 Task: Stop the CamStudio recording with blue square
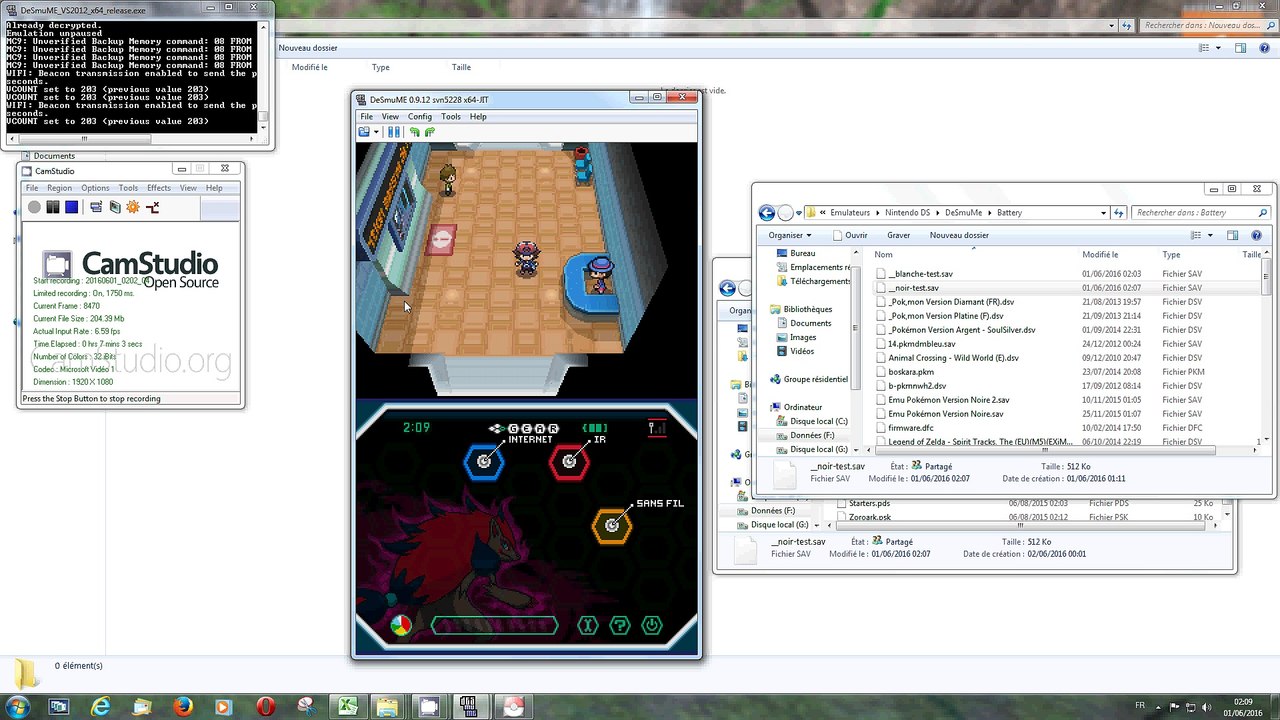pyautogui.click(x=71, y=207)
